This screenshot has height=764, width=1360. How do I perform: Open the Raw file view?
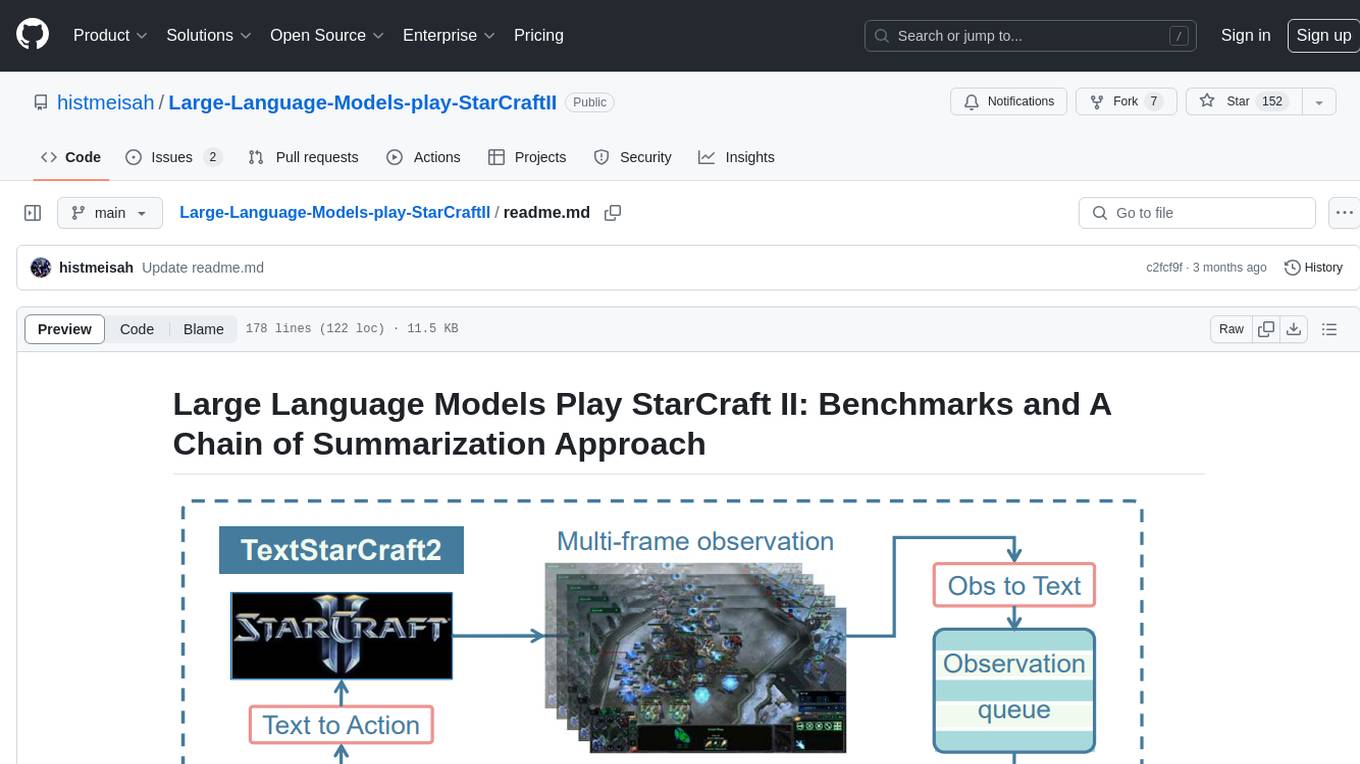[x=1231, y=329]
